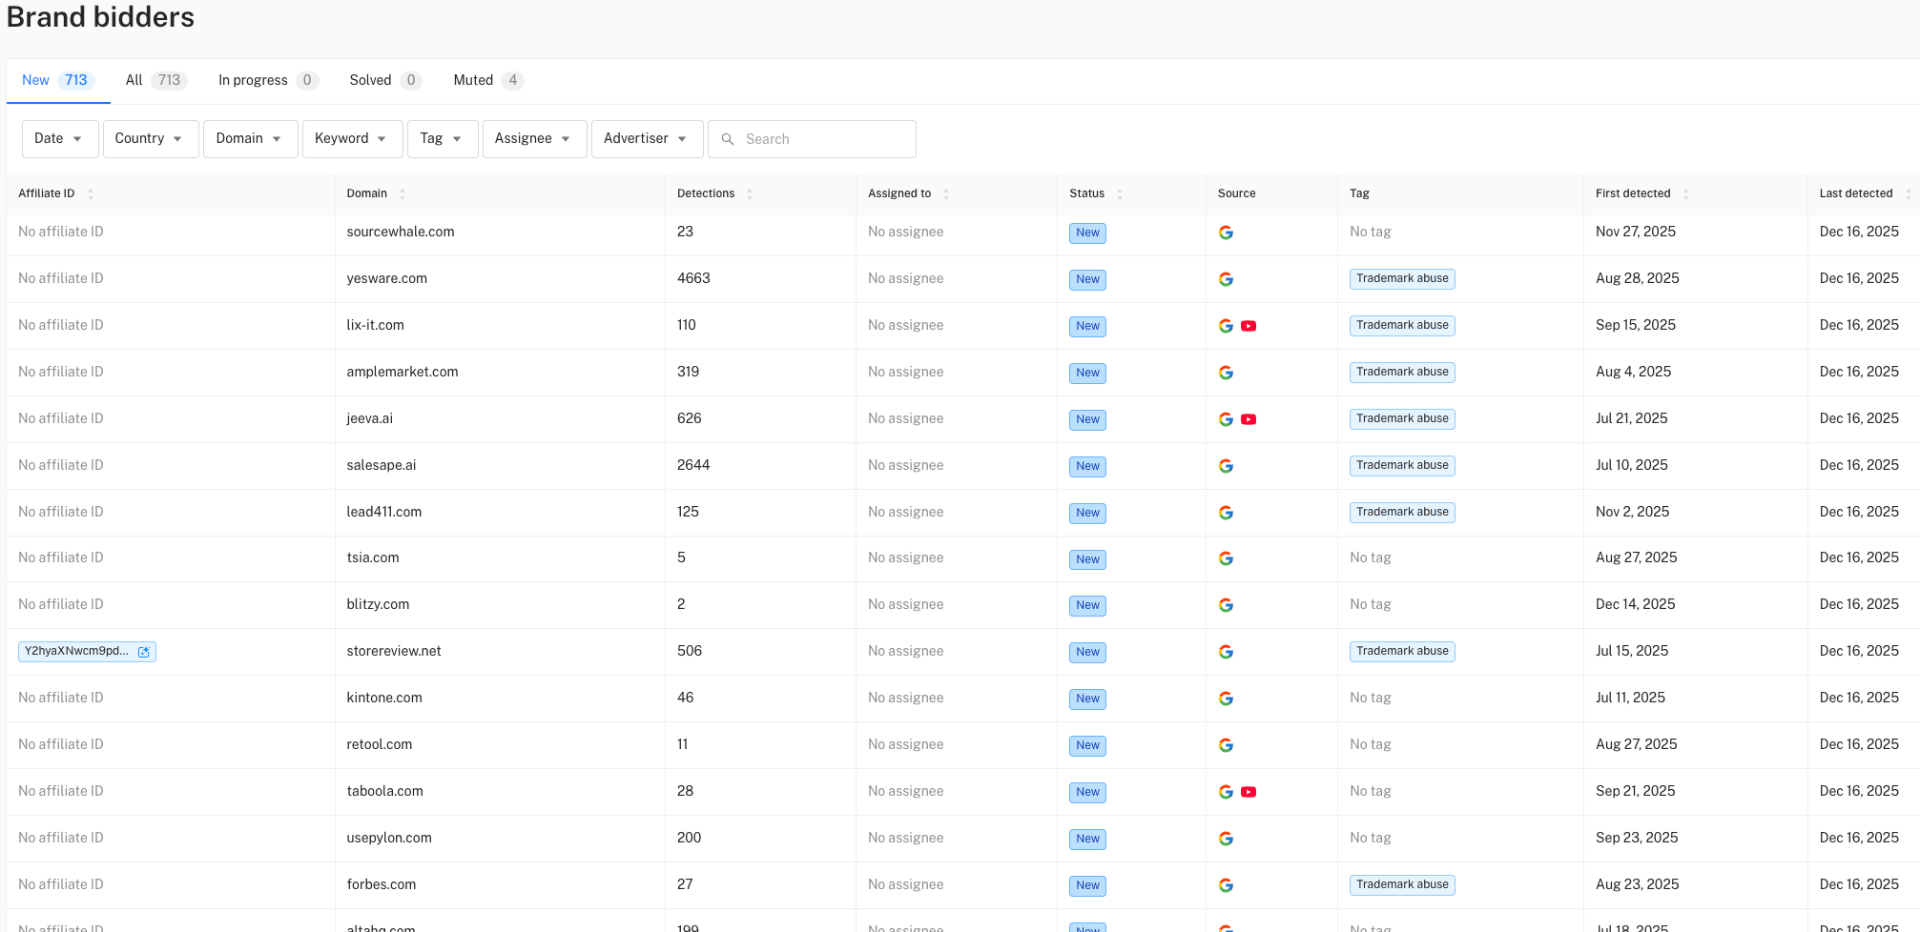Click No tag for usepylon.com
Screen dimensions: 1920x932
(1371, 838)
